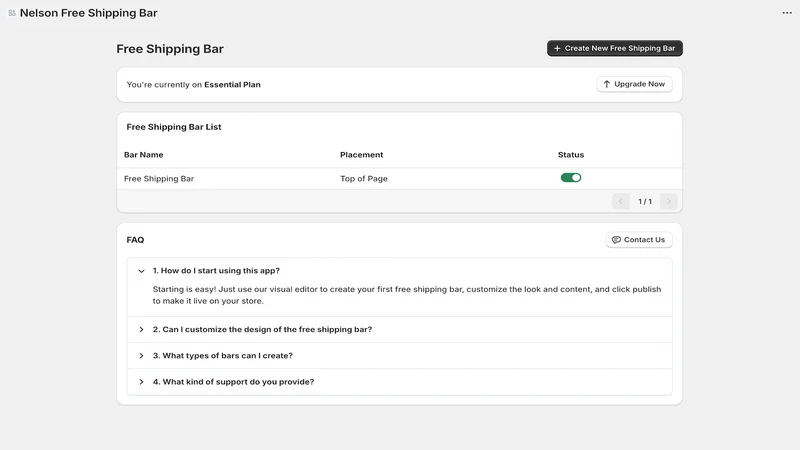This screenshot has height=450, width=800.
Task: Click the 'Bar Name' column header
Action: pos(143,155)
